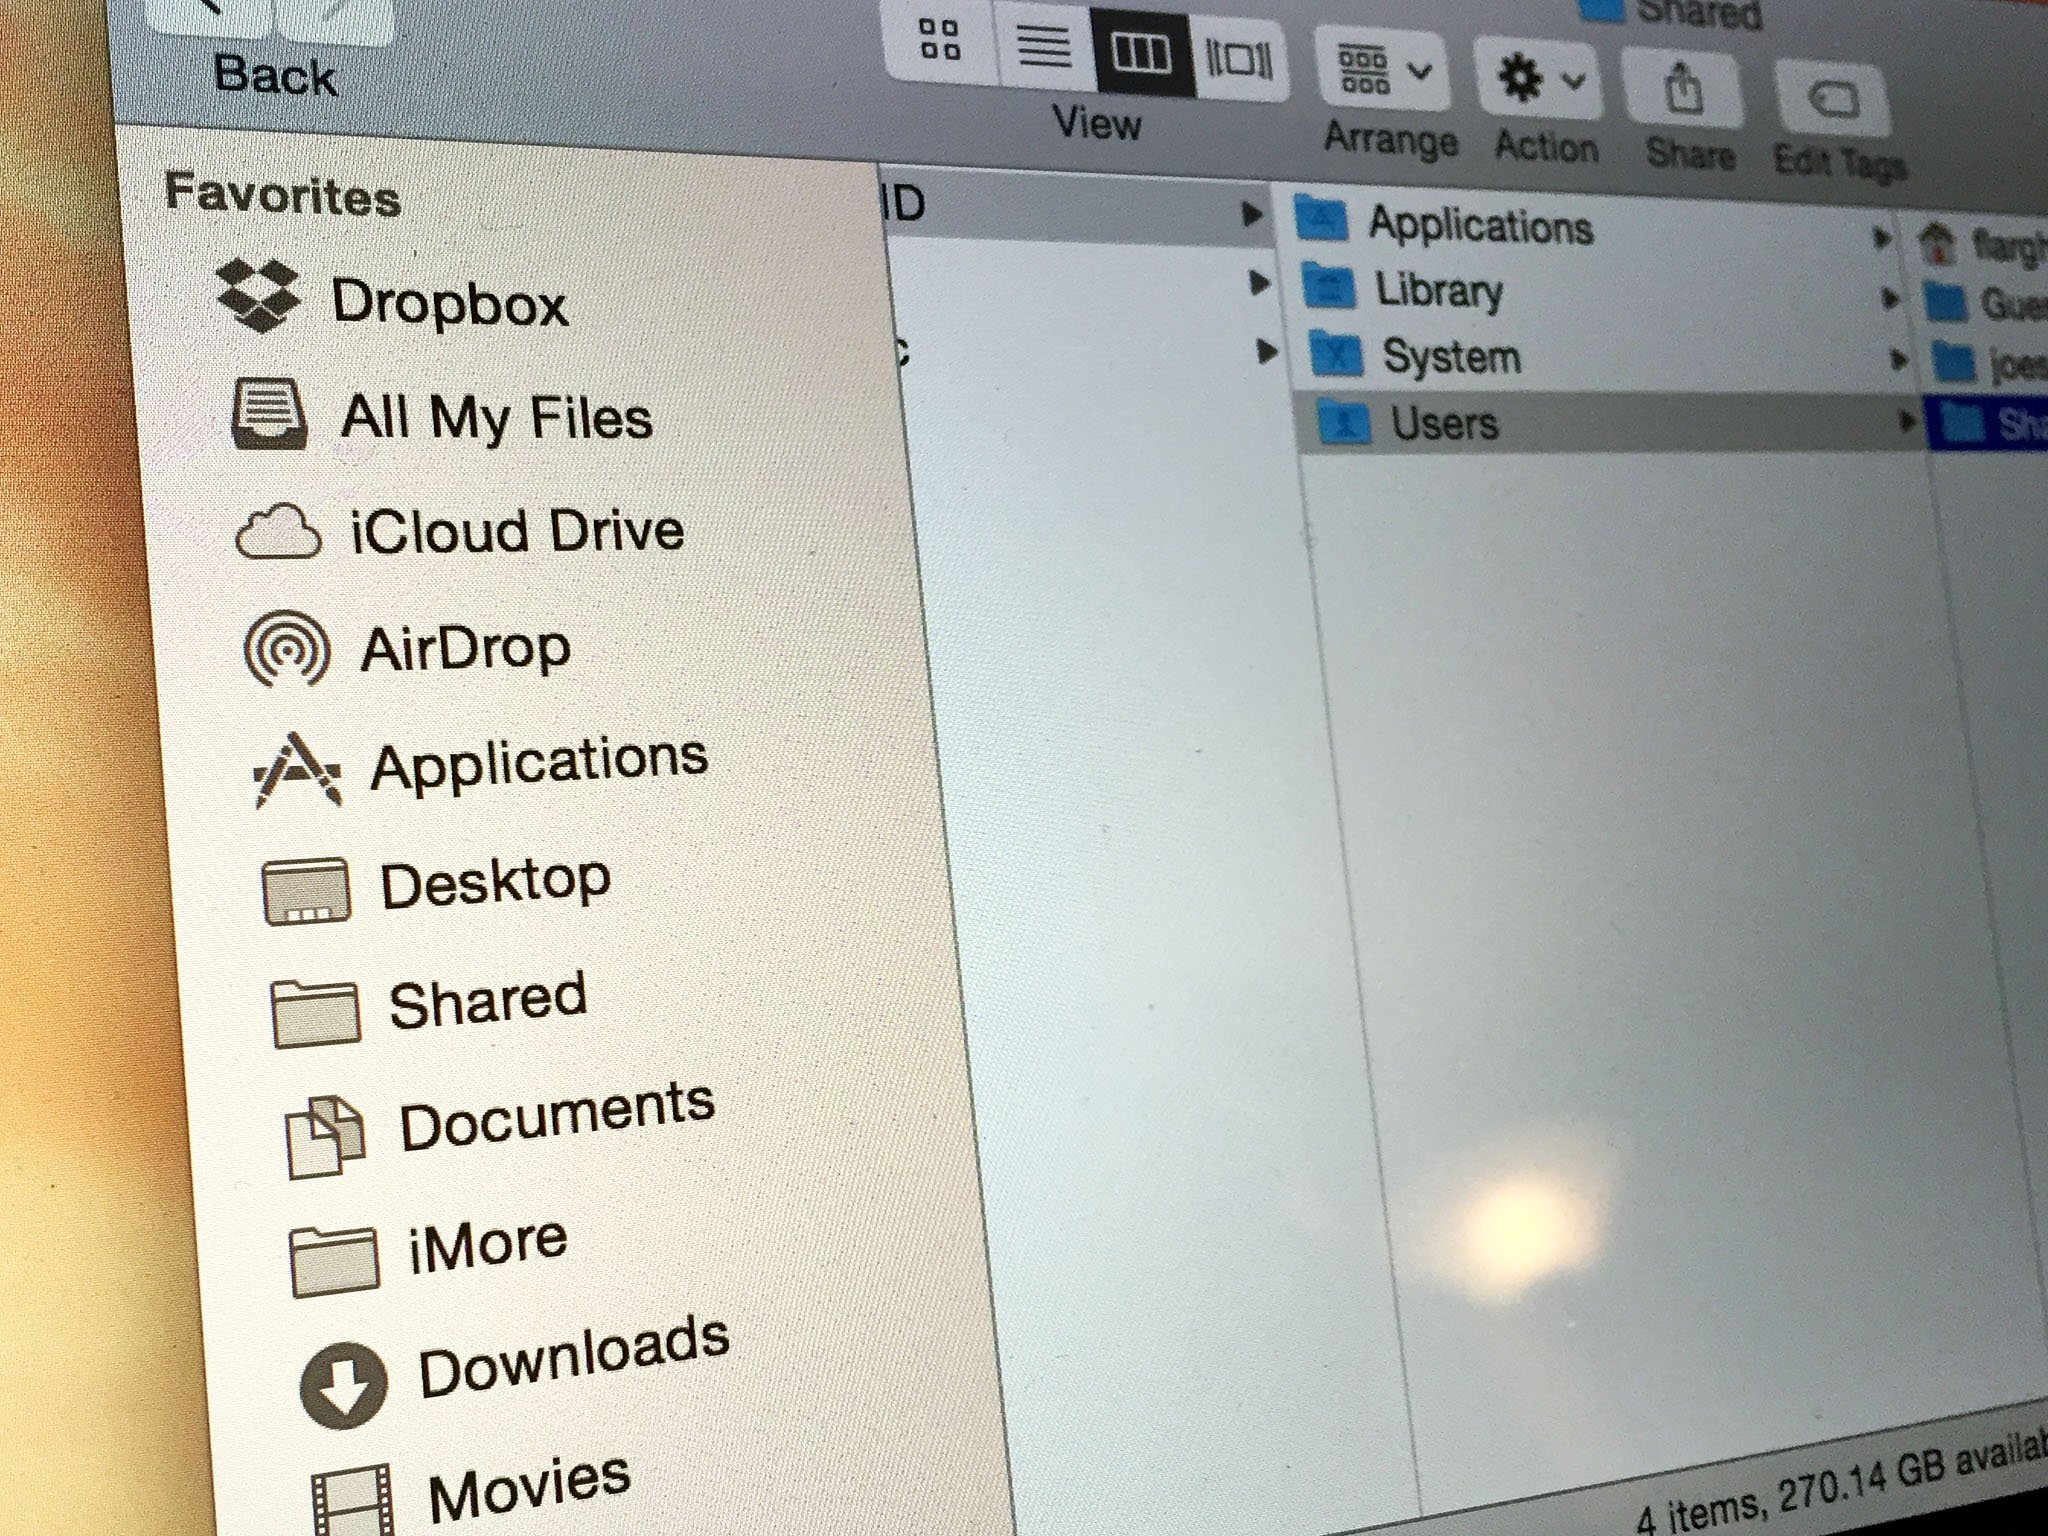Open the Action gear menu

click(x=1538, y=79)
